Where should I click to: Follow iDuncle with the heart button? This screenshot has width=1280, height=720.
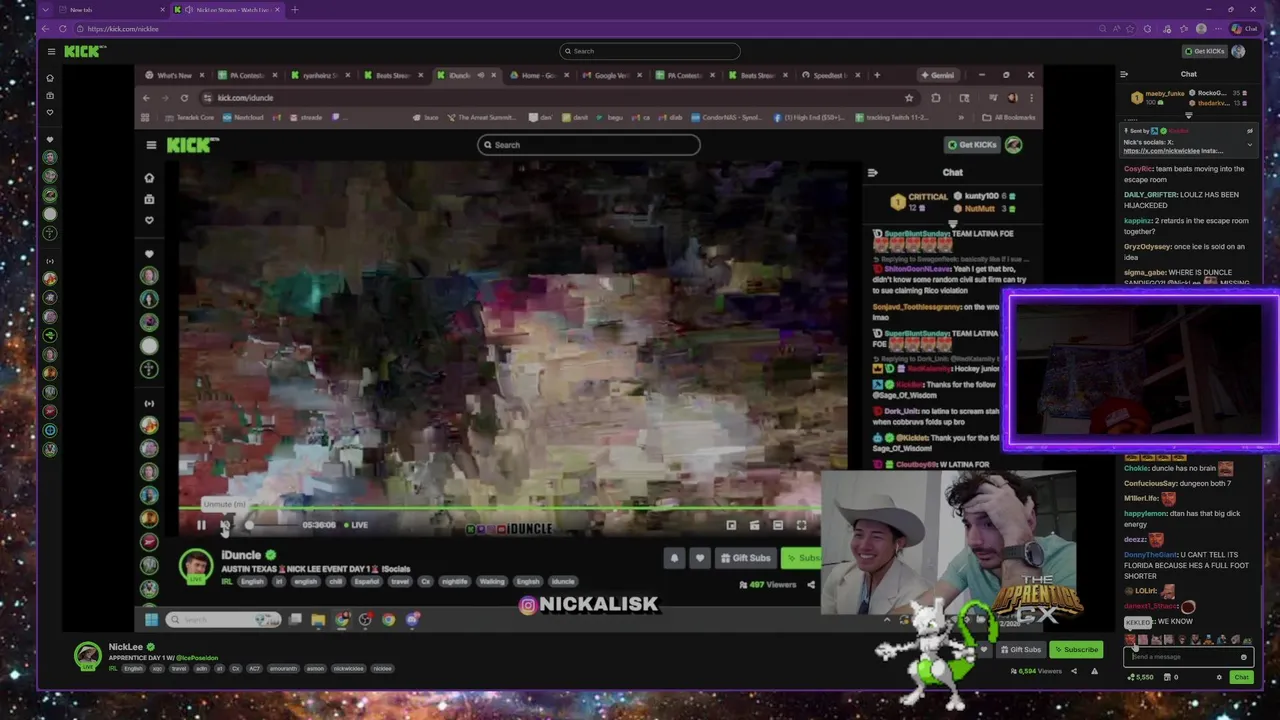[x=700, y=558]
